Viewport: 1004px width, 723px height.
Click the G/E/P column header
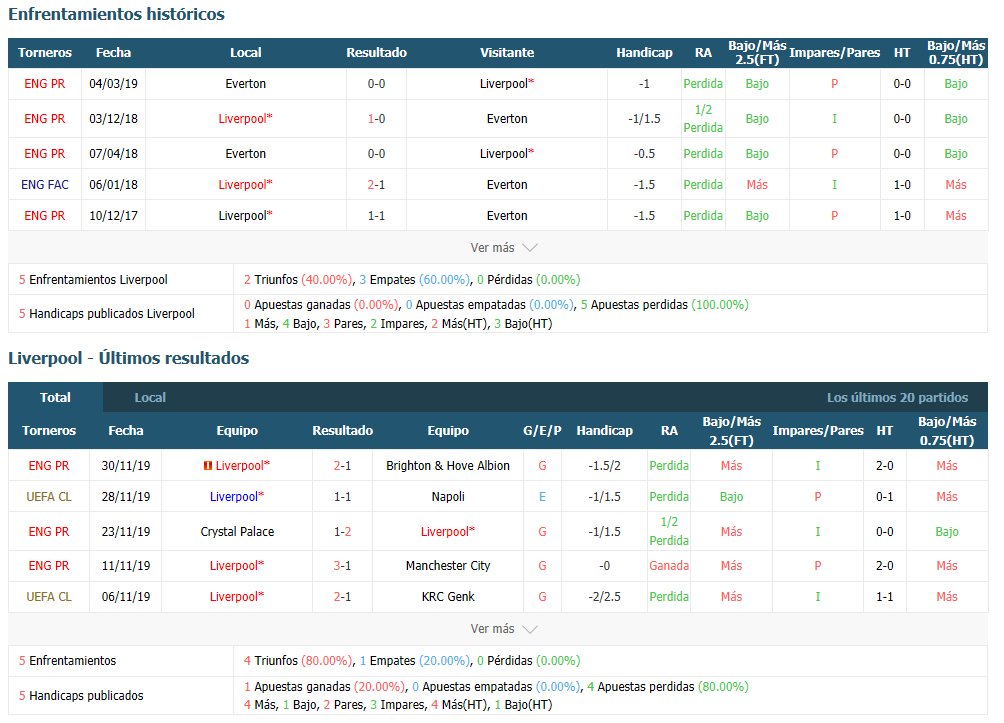click(542, 431)
